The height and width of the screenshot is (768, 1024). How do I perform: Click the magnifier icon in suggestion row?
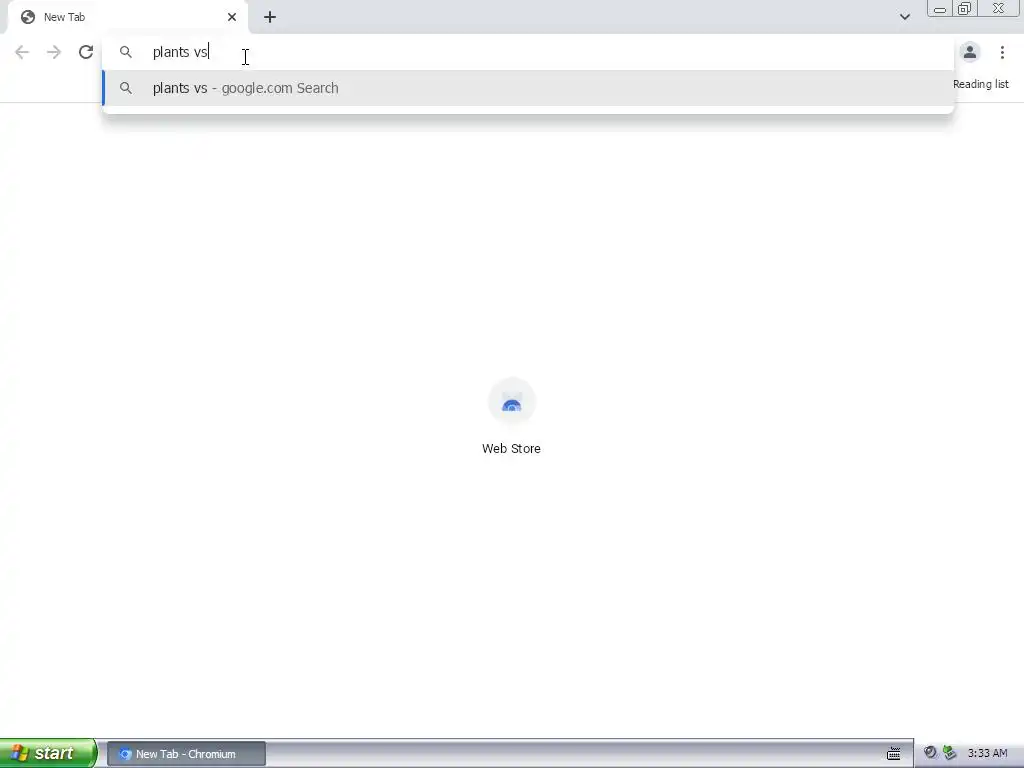pos(125,88)
